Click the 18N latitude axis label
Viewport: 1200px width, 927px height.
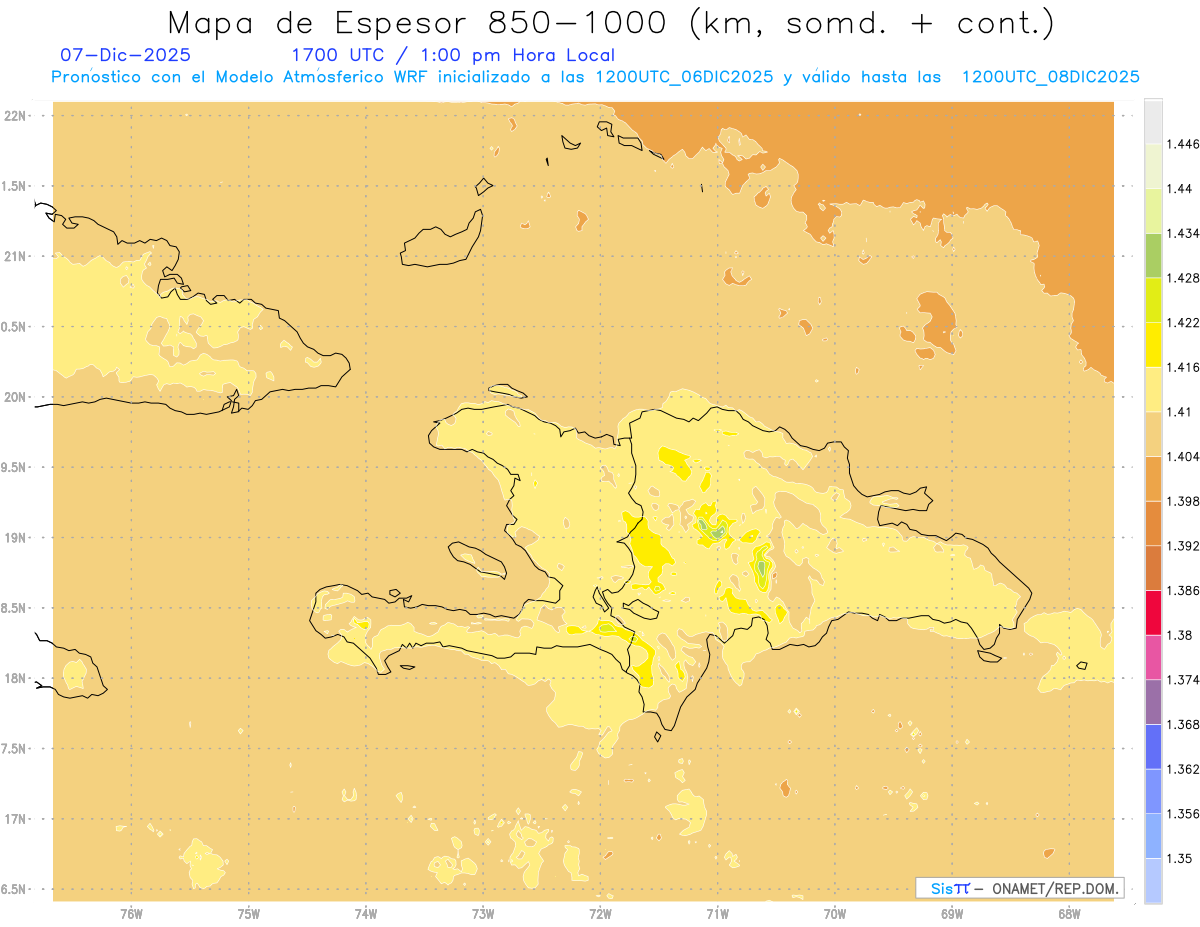pos(17,678)
